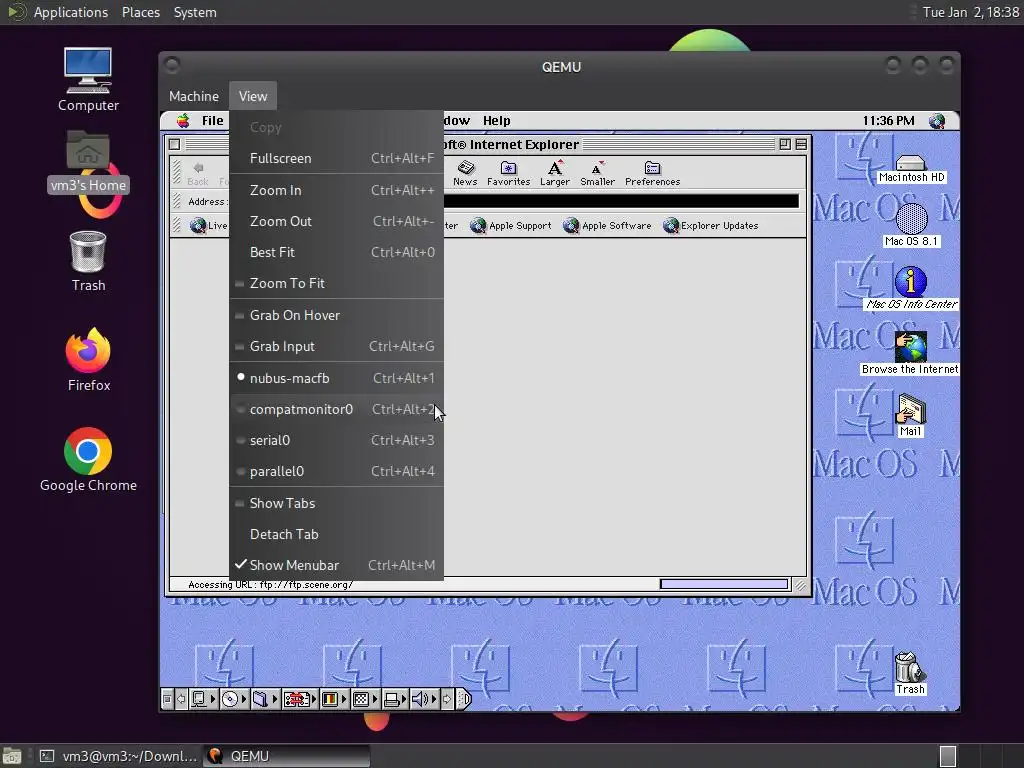The image size is (1024, 768).
Task: Open the sound volume strip module
Action: (x=424, y=699)
